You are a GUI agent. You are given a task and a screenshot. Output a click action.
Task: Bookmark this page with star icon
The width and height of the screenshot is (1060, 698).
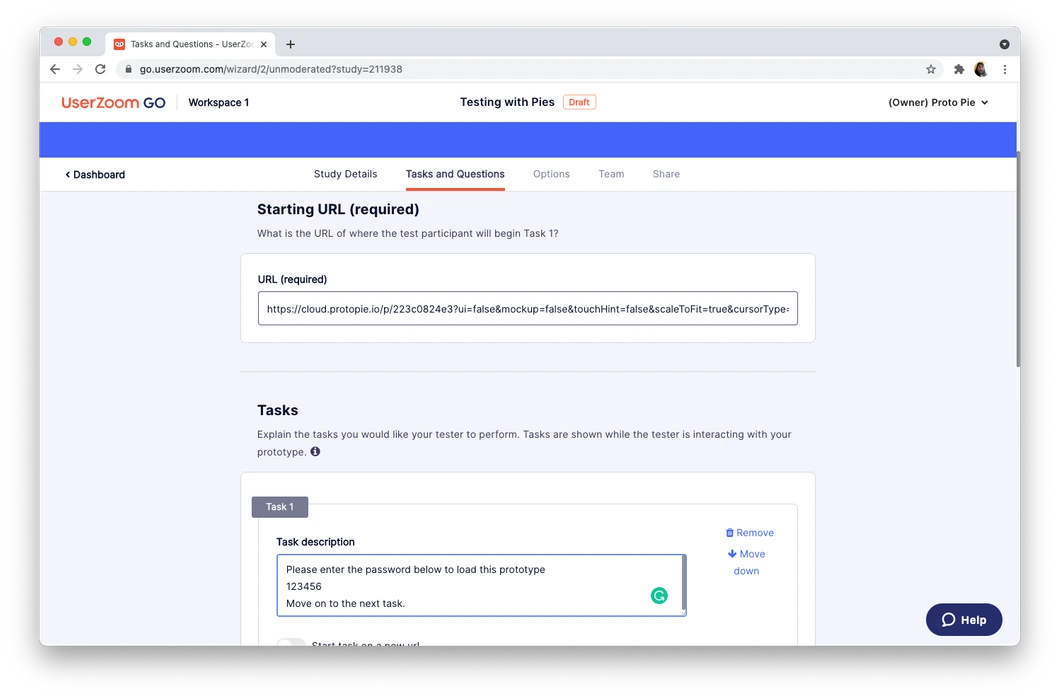tap(931, 69)
